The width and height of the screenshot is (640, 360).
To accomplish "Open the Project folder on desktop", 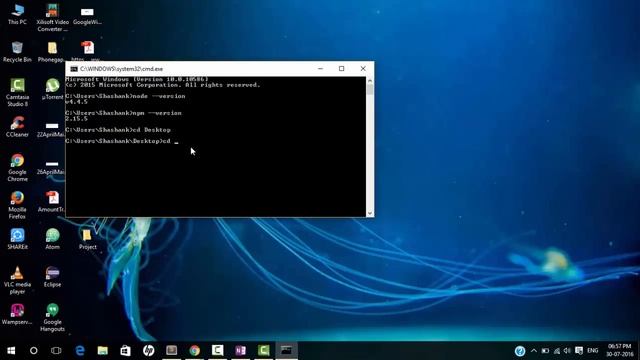I will tap(87, 239).
